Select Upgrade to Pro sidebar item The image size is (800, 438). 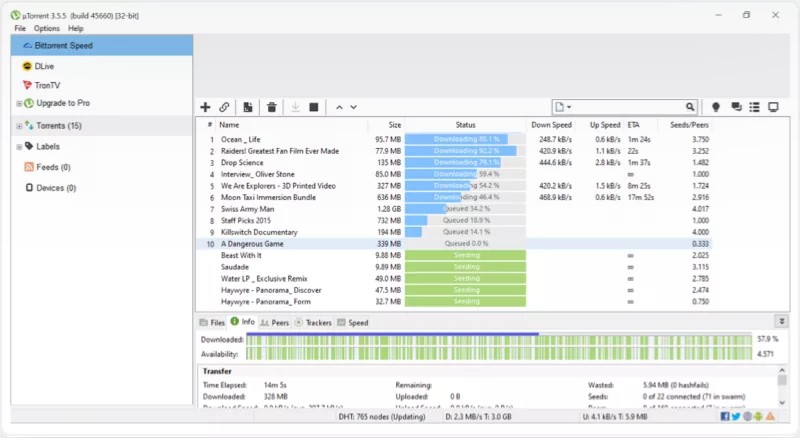click(x=63, y=103)
